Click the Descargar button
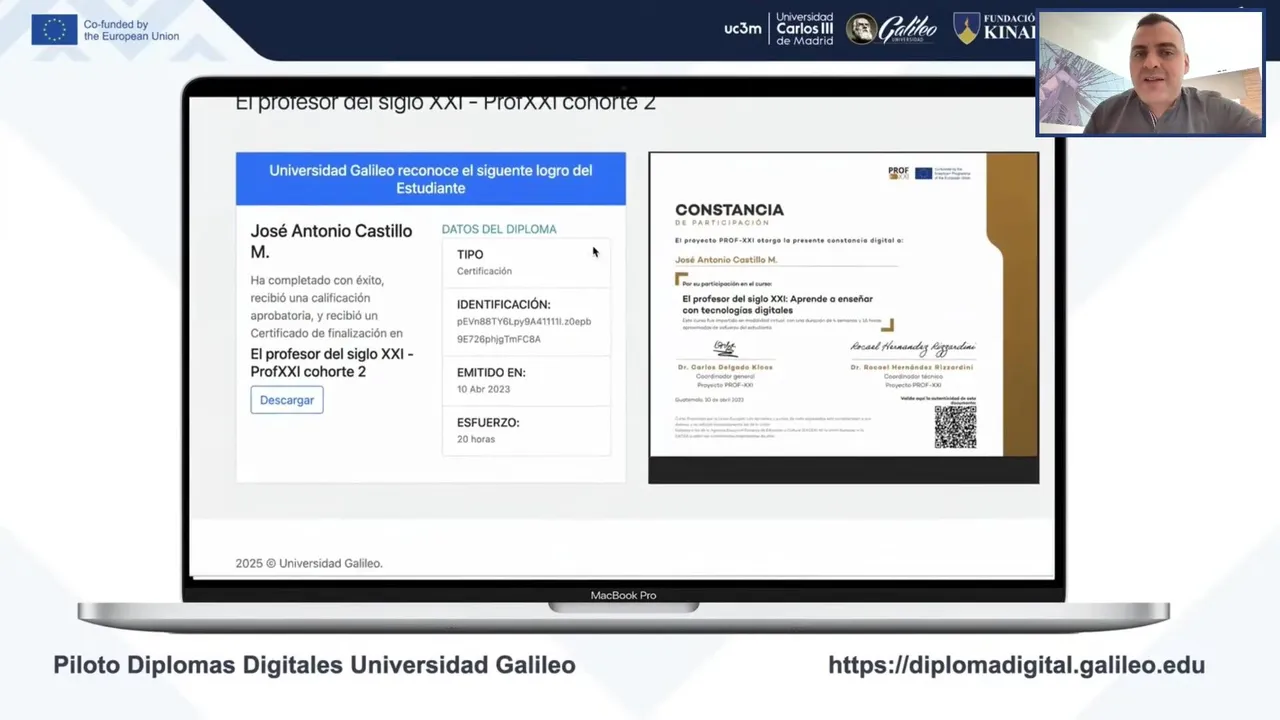 [287, 400]
